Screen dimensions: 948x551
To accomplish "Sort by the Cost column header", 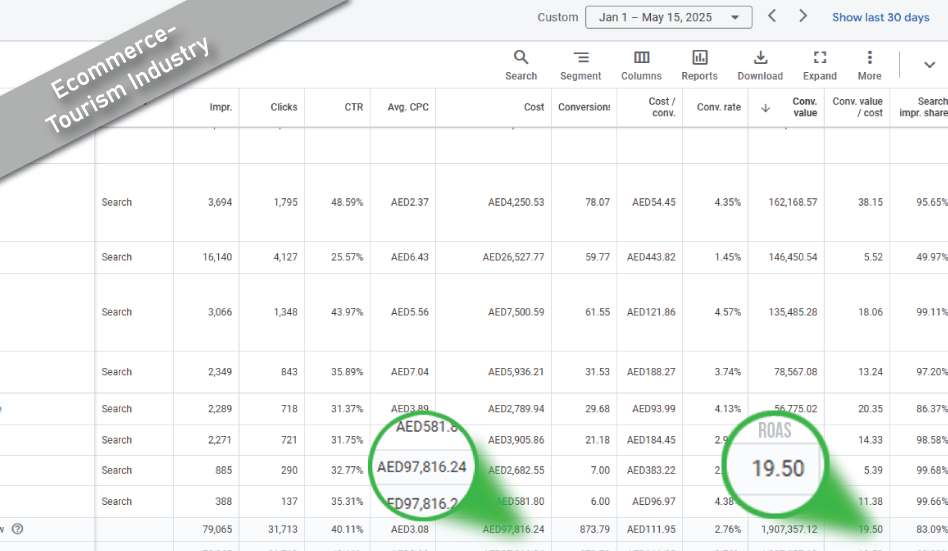I will 534,107.
